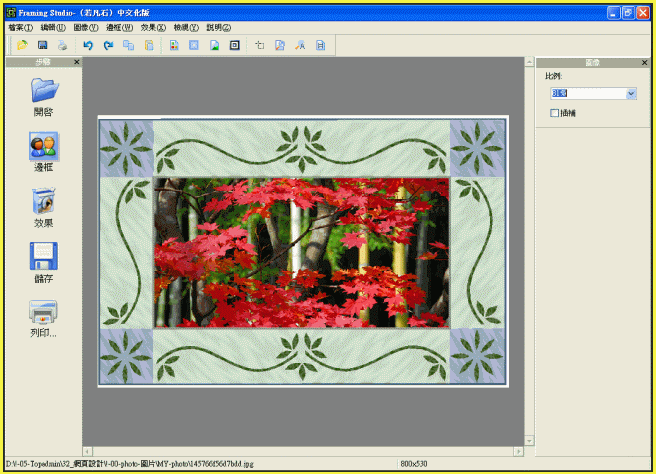Click the save disk icon in toolbar
The image size is (656, 474).
(x=42, y=45)
